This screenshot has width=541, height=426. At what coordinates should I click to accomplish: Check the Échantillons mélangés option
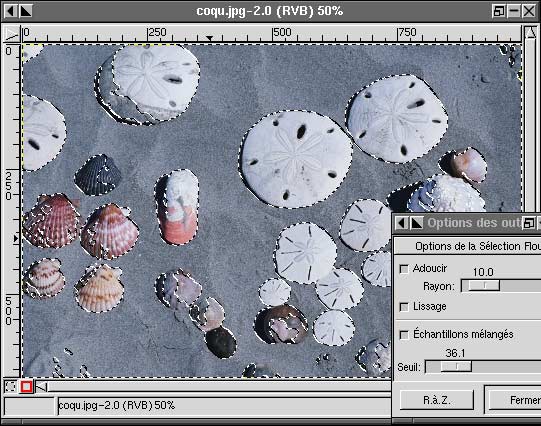click(x=404, y=335)
